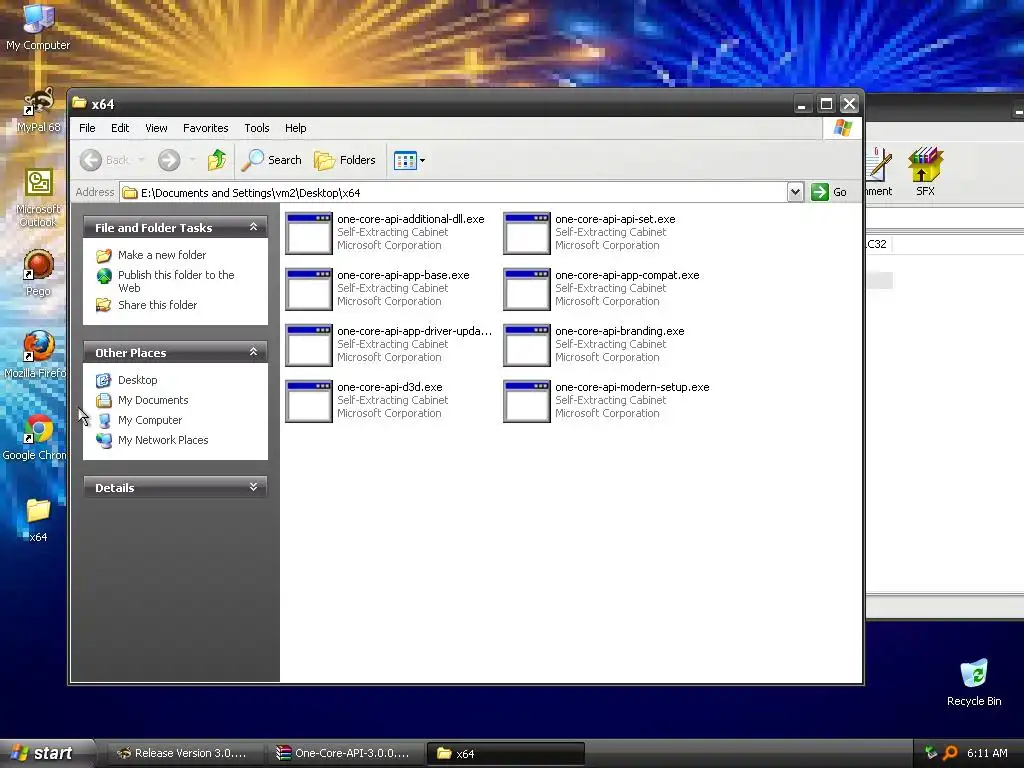Open the Tools menu
Screen dimensions: 1024x768
tap(257, 128)
